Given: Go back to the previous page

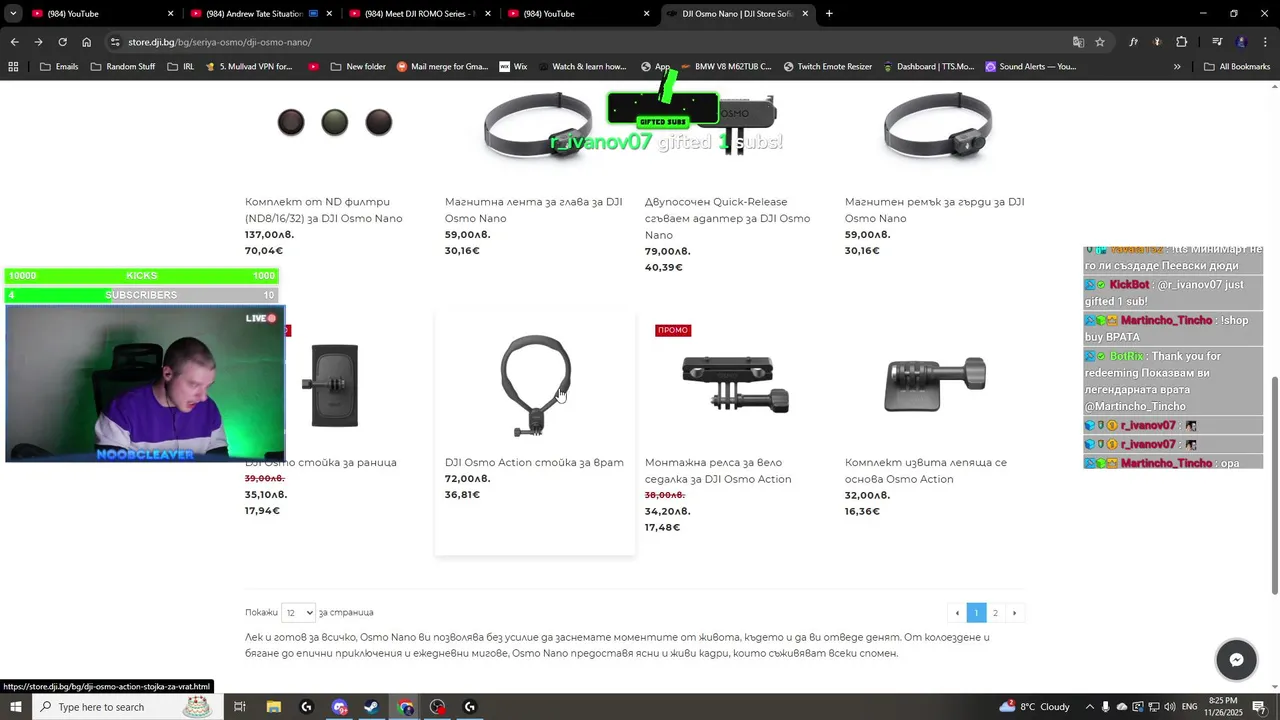Looking at the screenshot, I should click(x=14, y=42).
